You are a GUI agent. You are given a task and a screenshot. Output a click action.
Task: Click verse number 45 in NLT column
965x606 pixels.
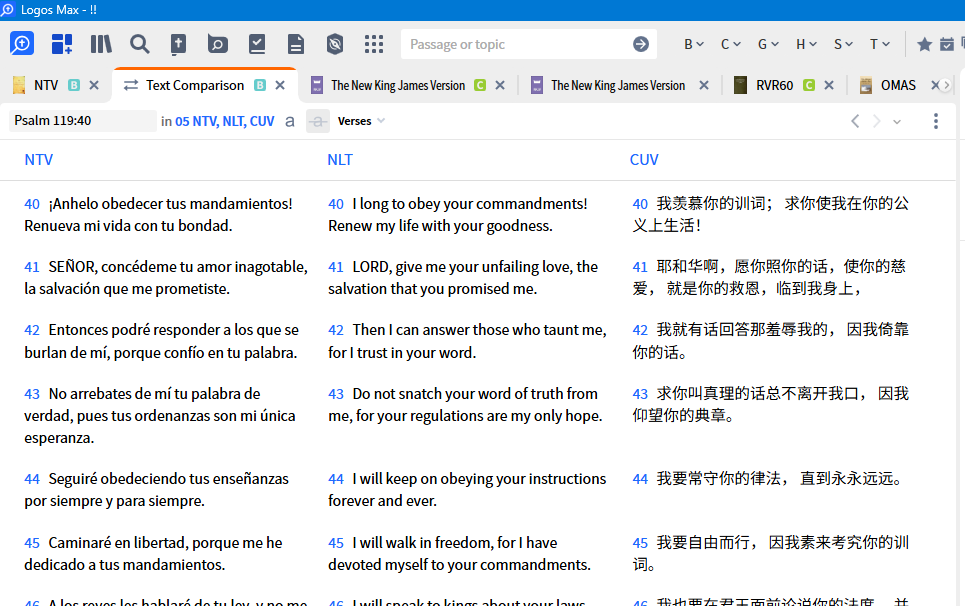335,543
